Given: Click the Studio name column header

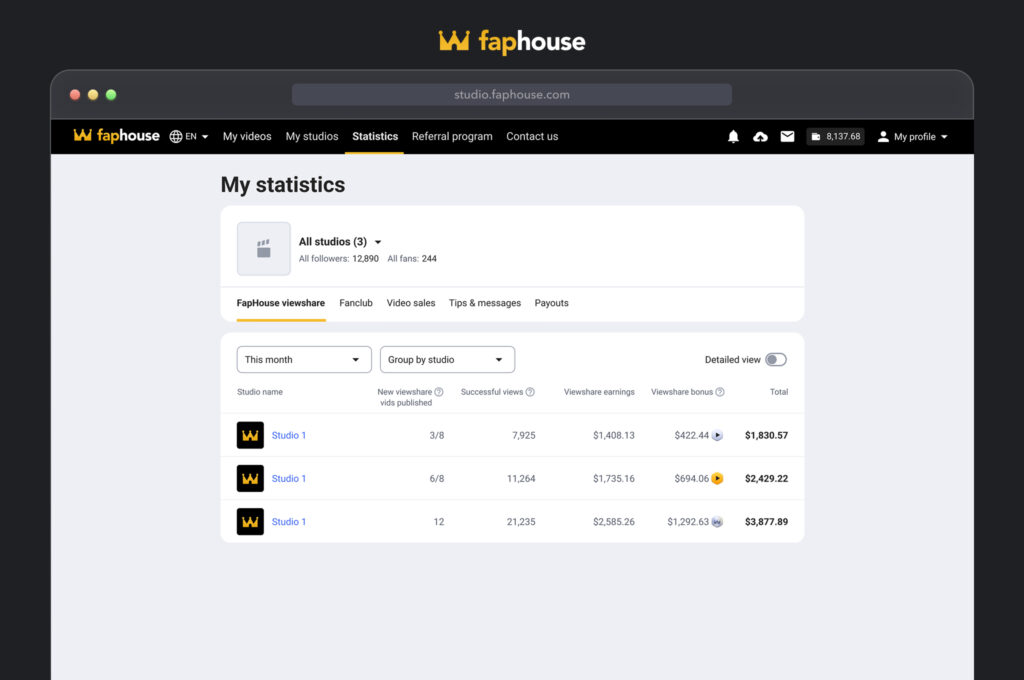Looking at the screenshot, I should [260, 392].
